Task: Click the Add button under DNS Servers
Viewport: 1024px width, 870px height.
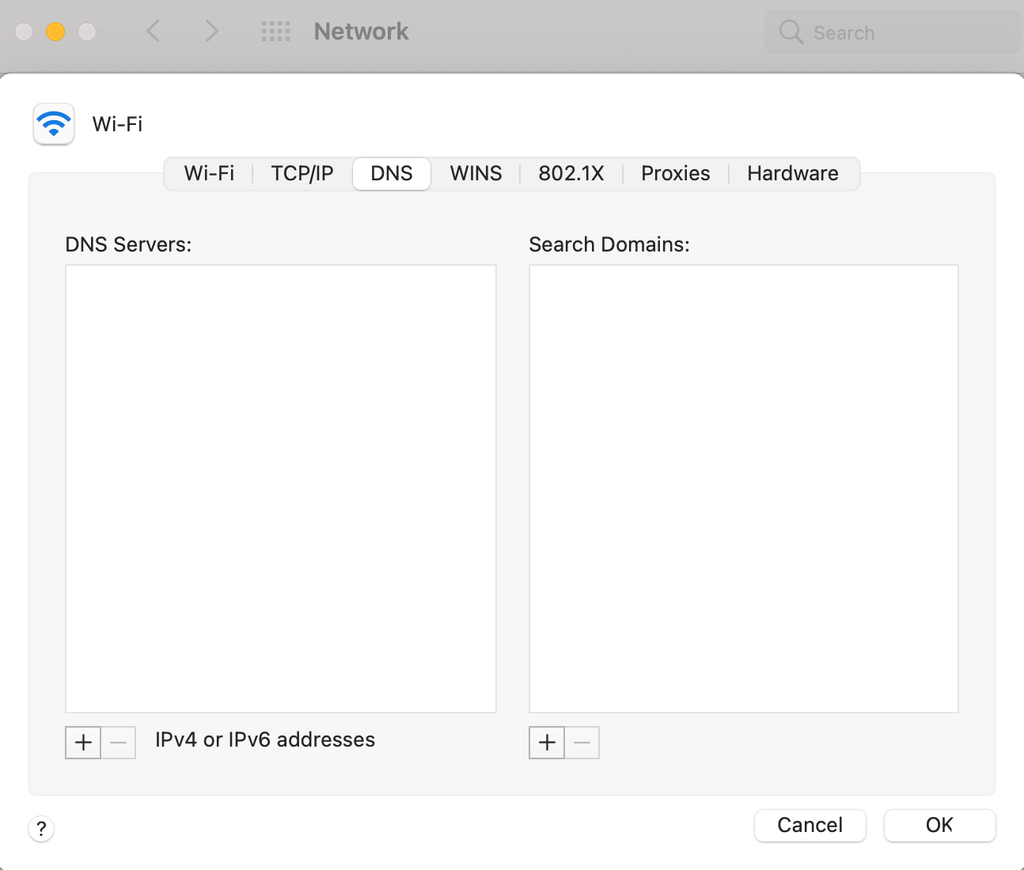Action: coord(83,742)
